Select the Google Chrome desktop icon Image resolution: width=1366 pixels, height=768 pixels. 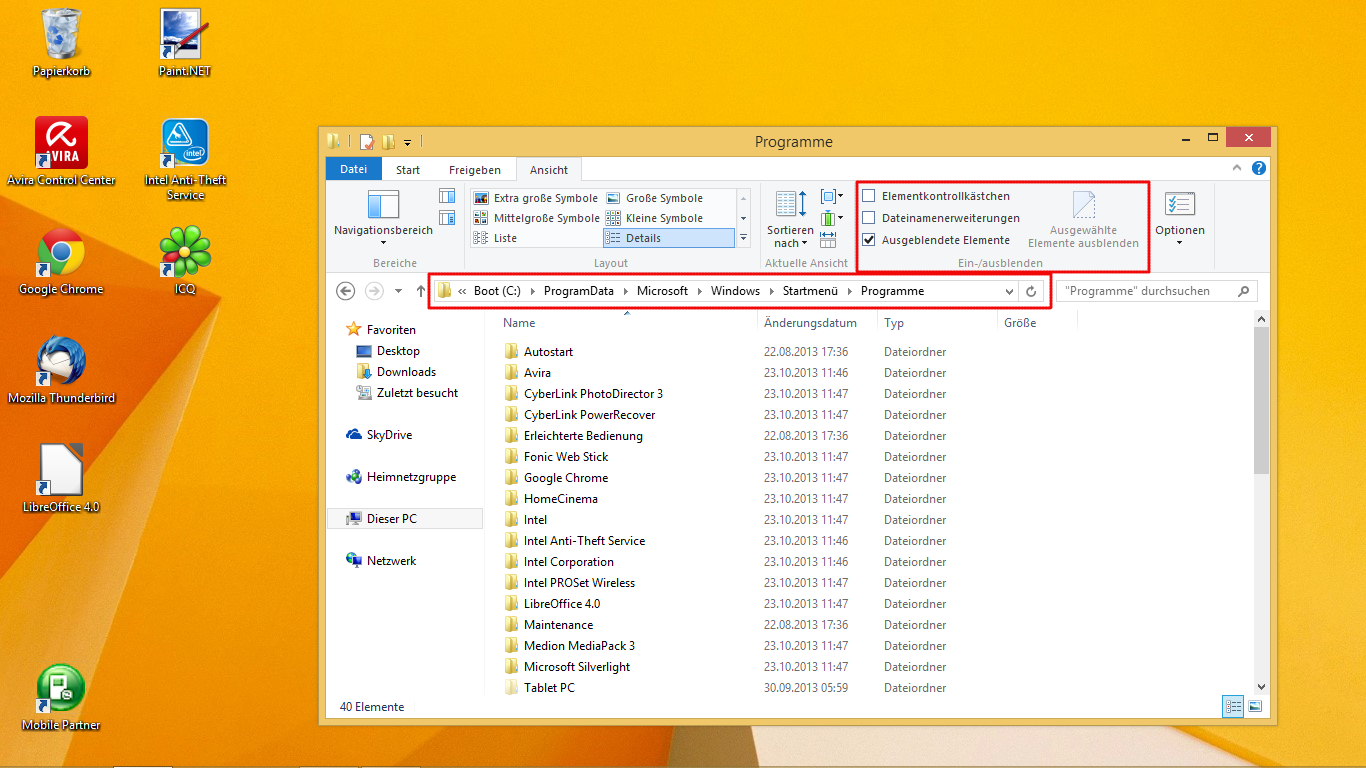61,261
